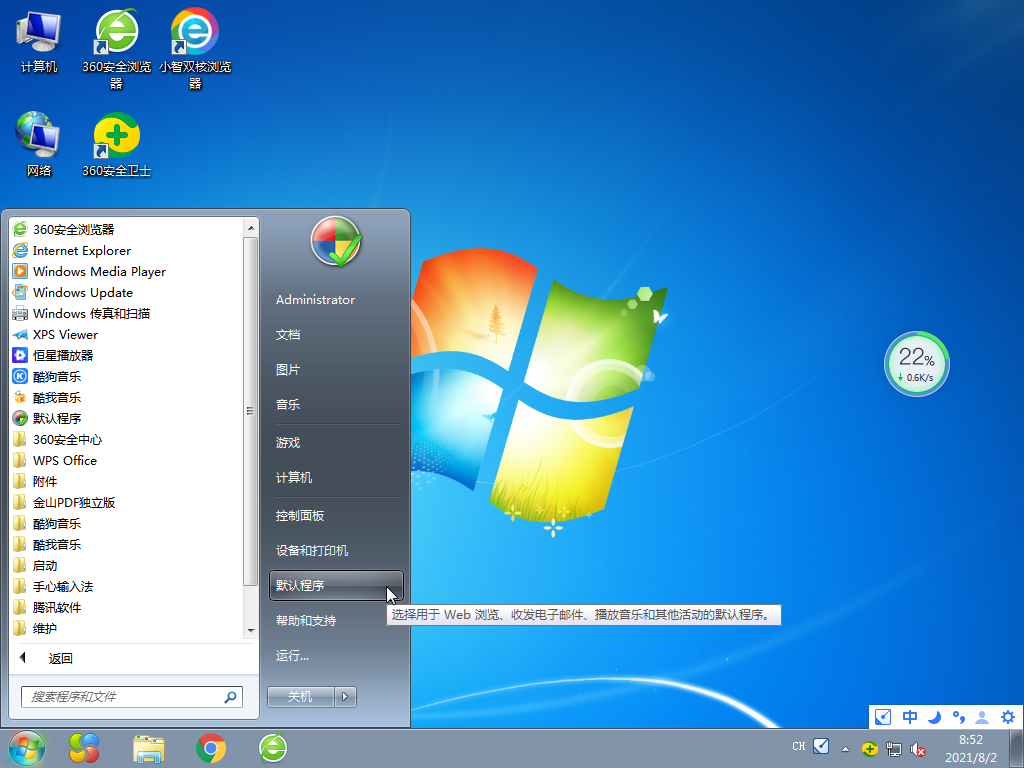
Task: Check the 360 speed ball showing 22%
Action: pyautogui.click(x=916, y=363)
